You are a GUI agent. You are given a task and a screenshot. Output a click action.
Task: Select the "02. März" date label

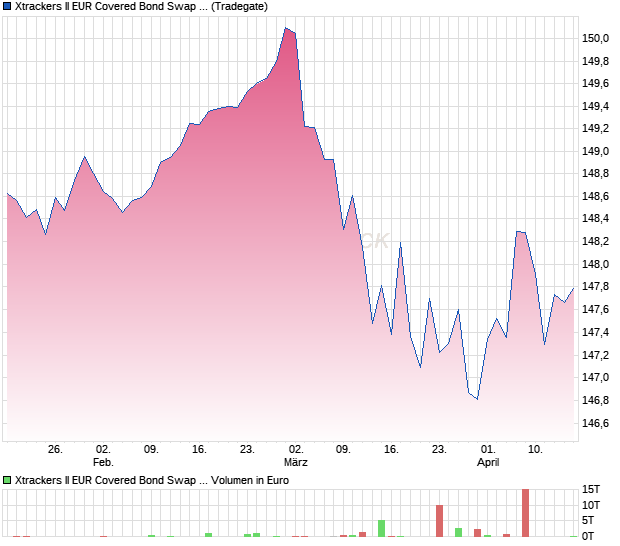[295, 456]
